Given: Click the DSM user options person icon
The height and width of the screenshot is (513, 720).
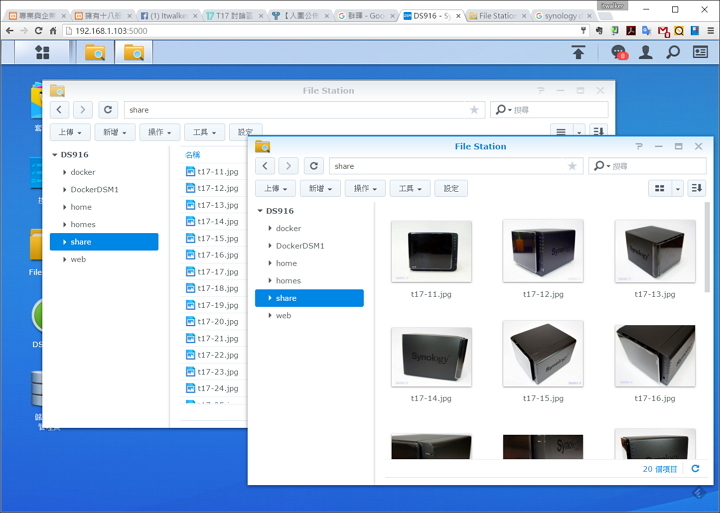Looking at the screenshot, I should click(x=646, y=52).
